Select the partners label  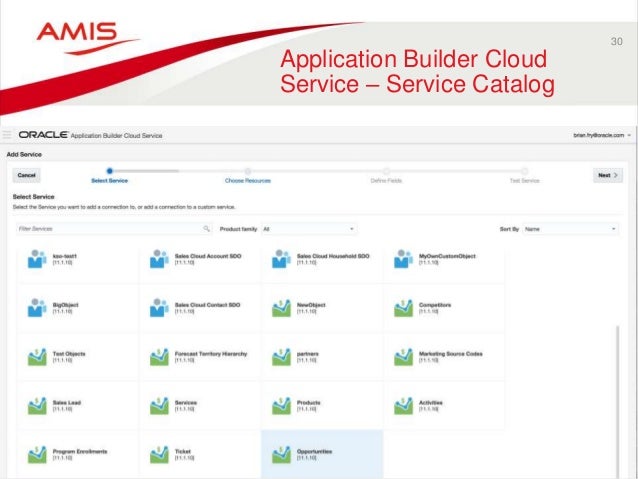[308, 354]
